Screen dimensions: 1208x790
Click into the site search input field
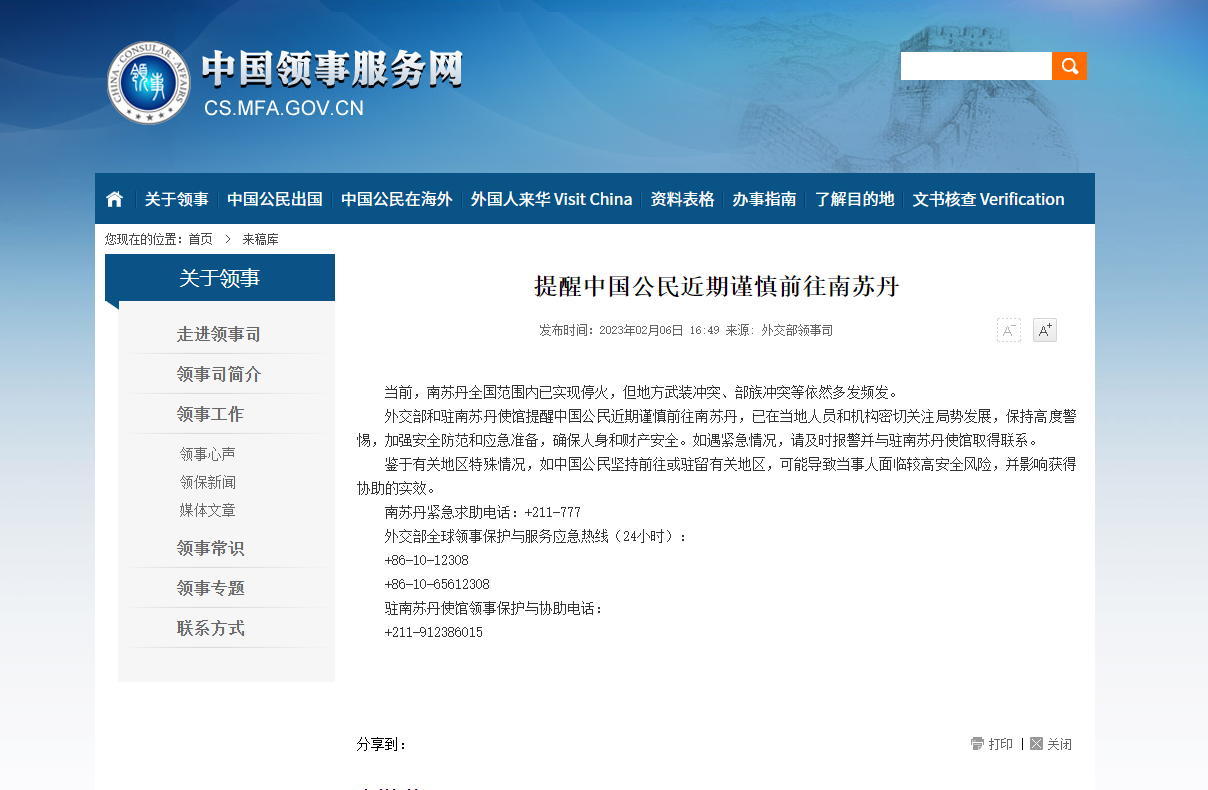click(x=975, y=66)
